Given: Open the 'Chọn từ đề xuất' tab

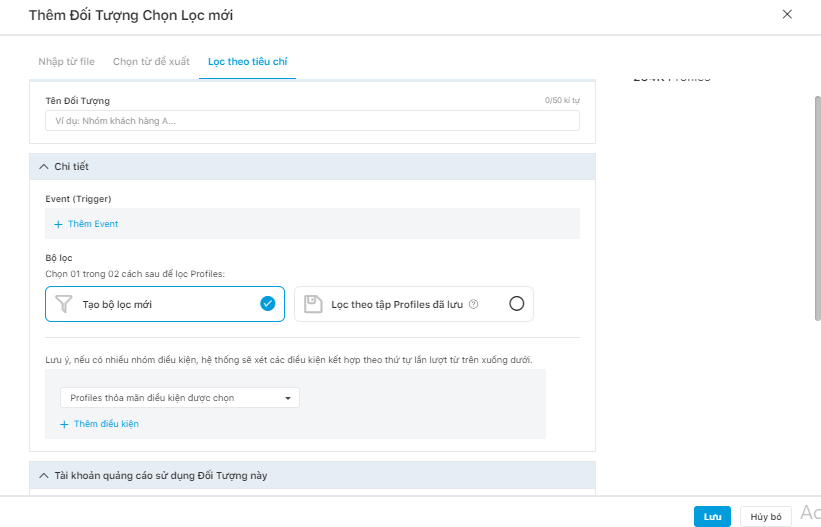Looking at the screenshot, I should (x=151, y=62).
